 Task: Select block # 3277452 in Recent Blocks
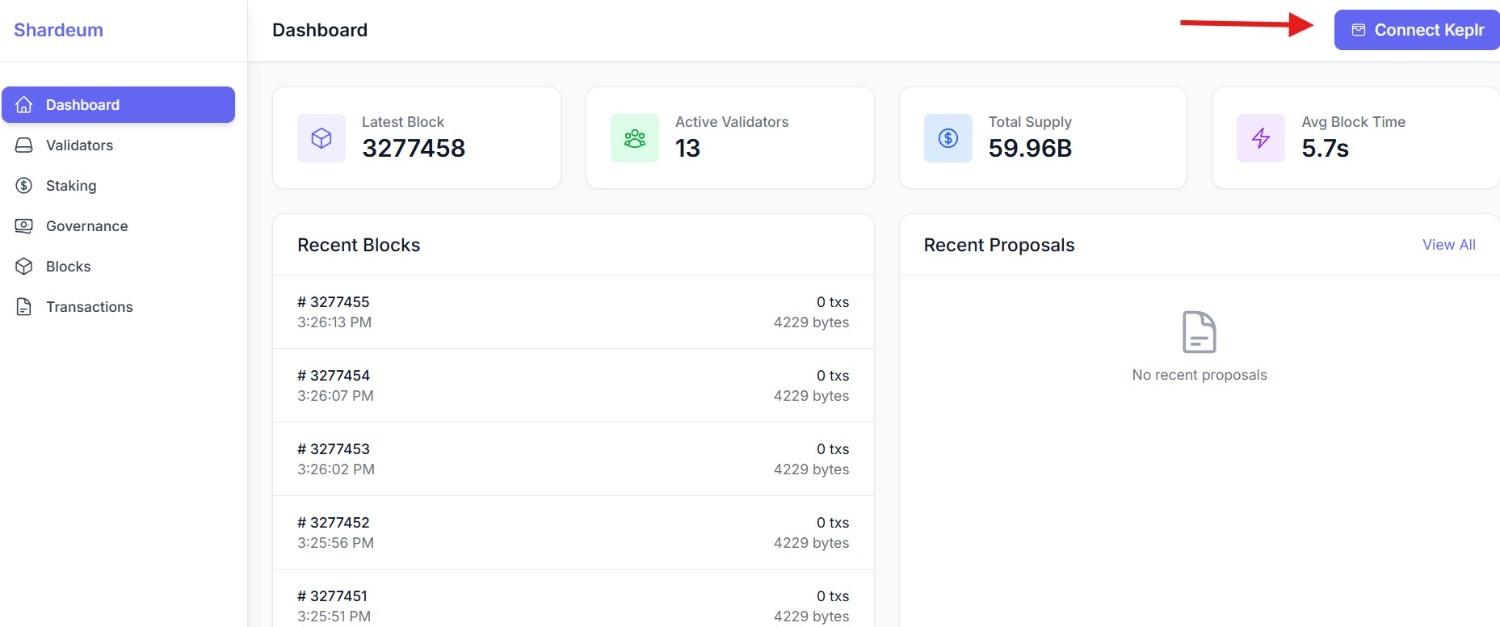573,531
